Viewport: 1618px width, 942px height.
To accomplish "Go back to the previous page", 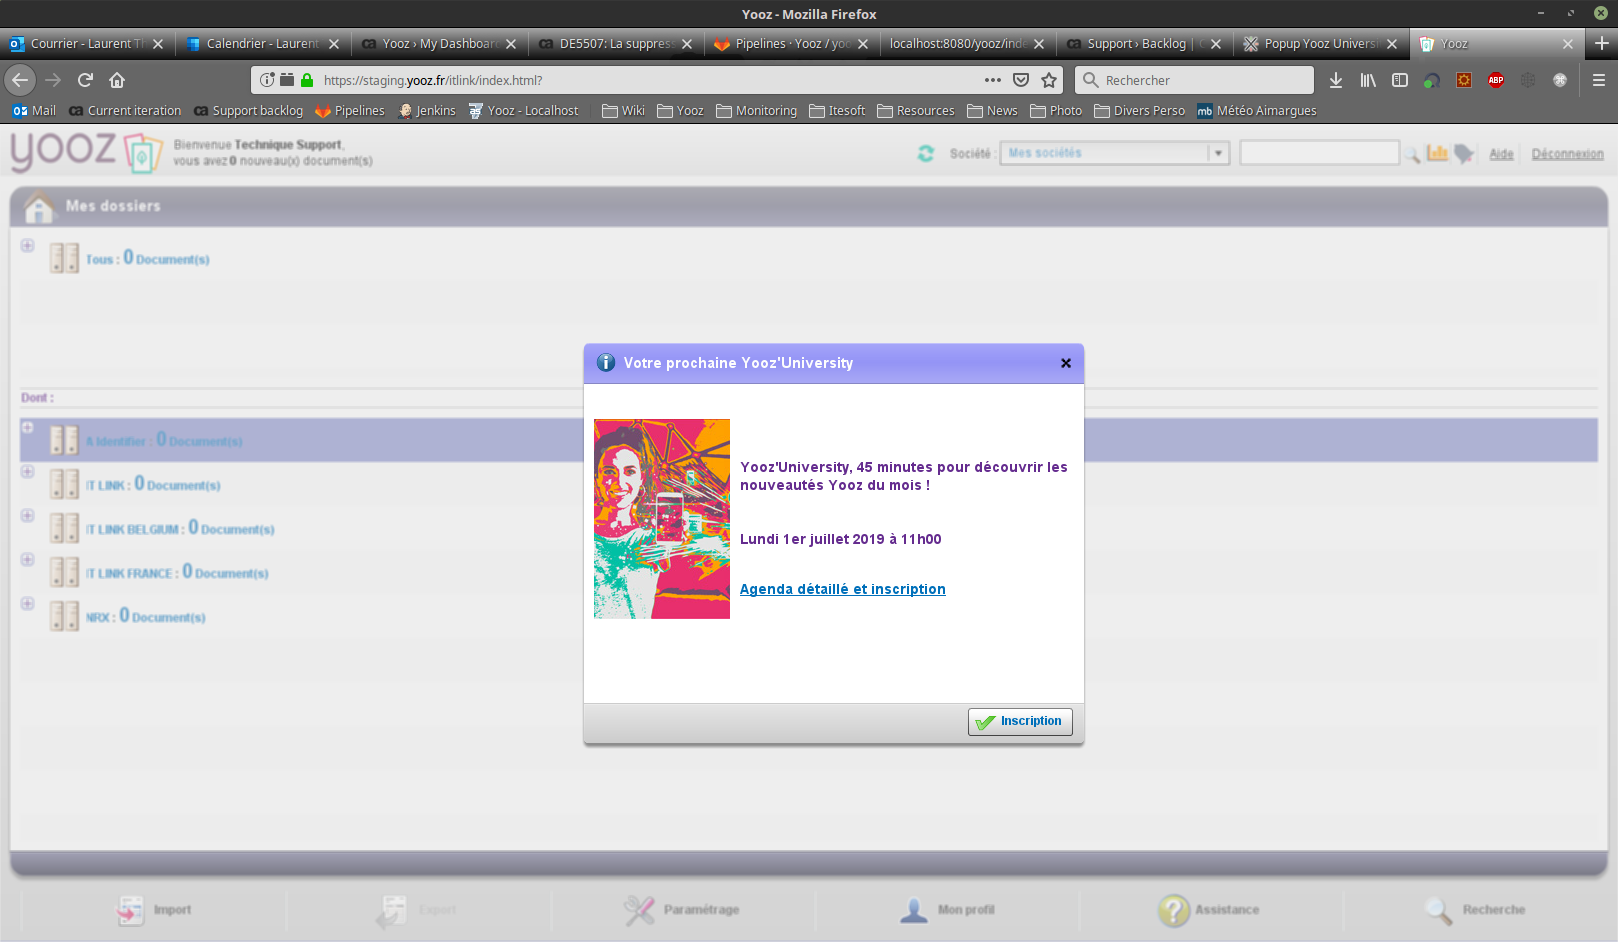I will click(x=20, y=80).
